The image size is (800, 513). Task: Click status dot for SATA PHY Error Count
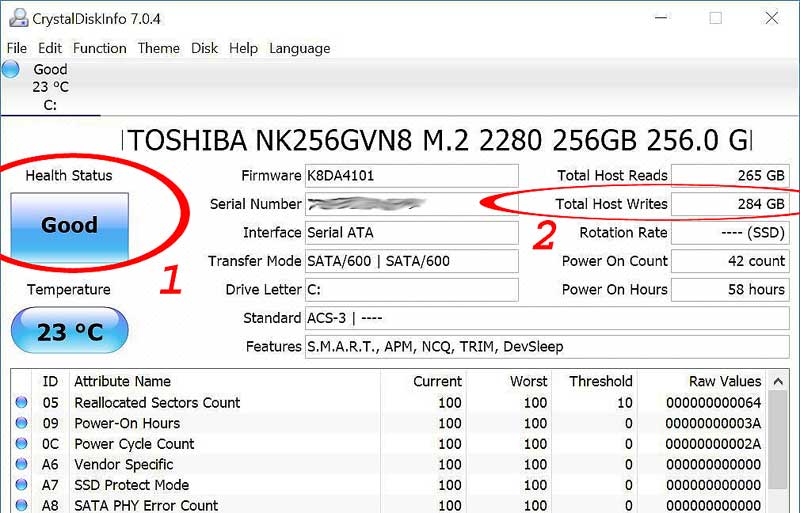pyautogui.click(x=21, y=505)
